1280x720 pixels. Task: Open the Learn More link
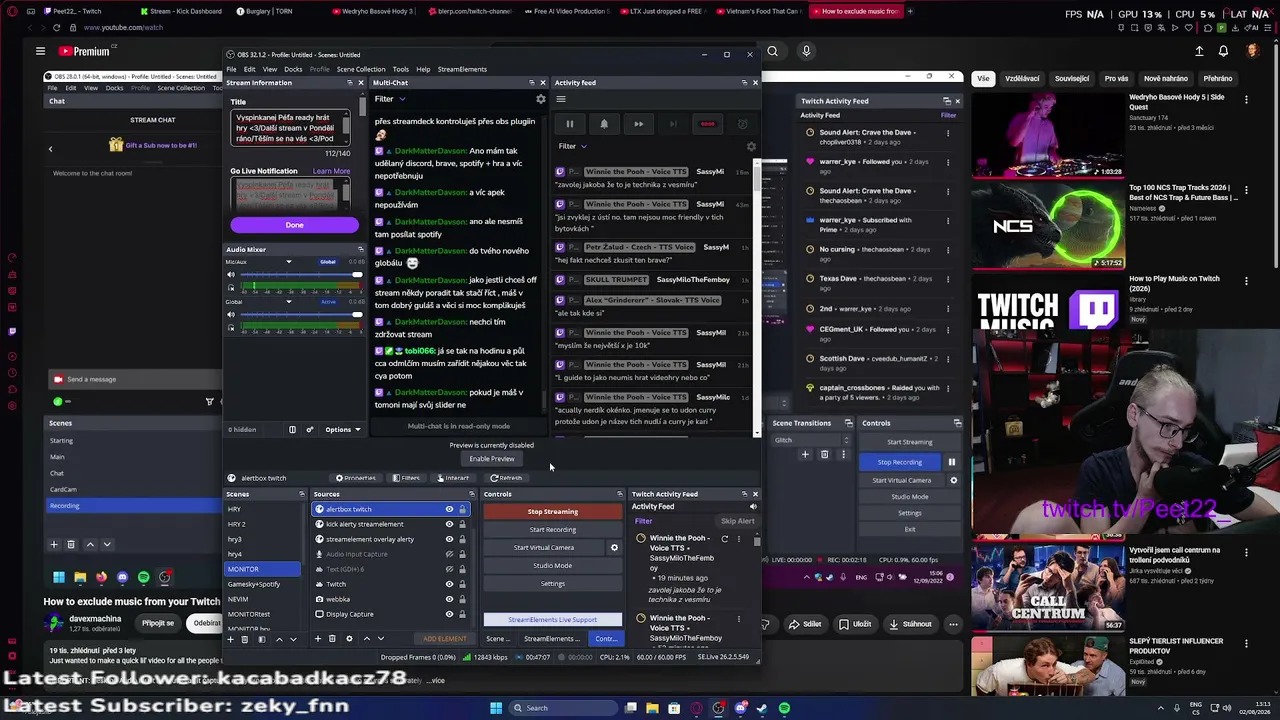pos(331,171)
